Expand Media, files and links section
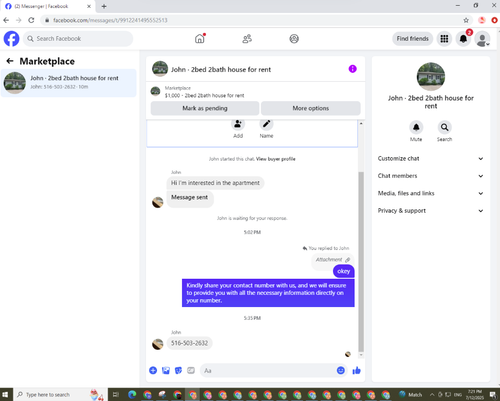 (x=430, y=193)
